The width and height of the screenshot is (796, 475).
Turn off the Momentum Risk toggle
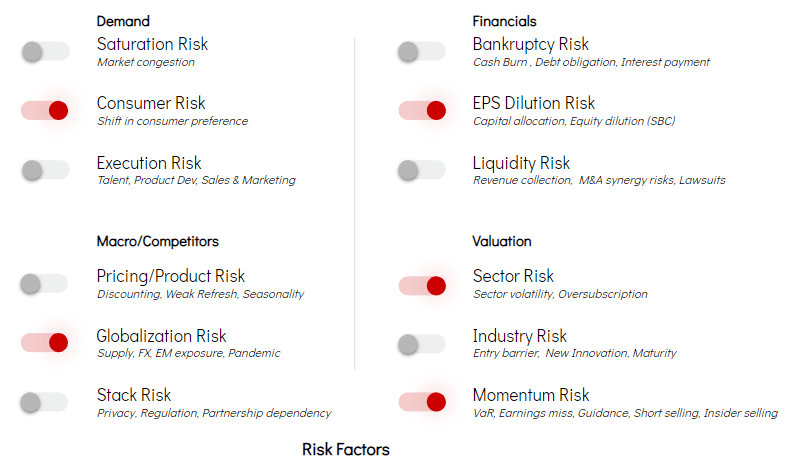pyautogui.click(x=422, y=402)
